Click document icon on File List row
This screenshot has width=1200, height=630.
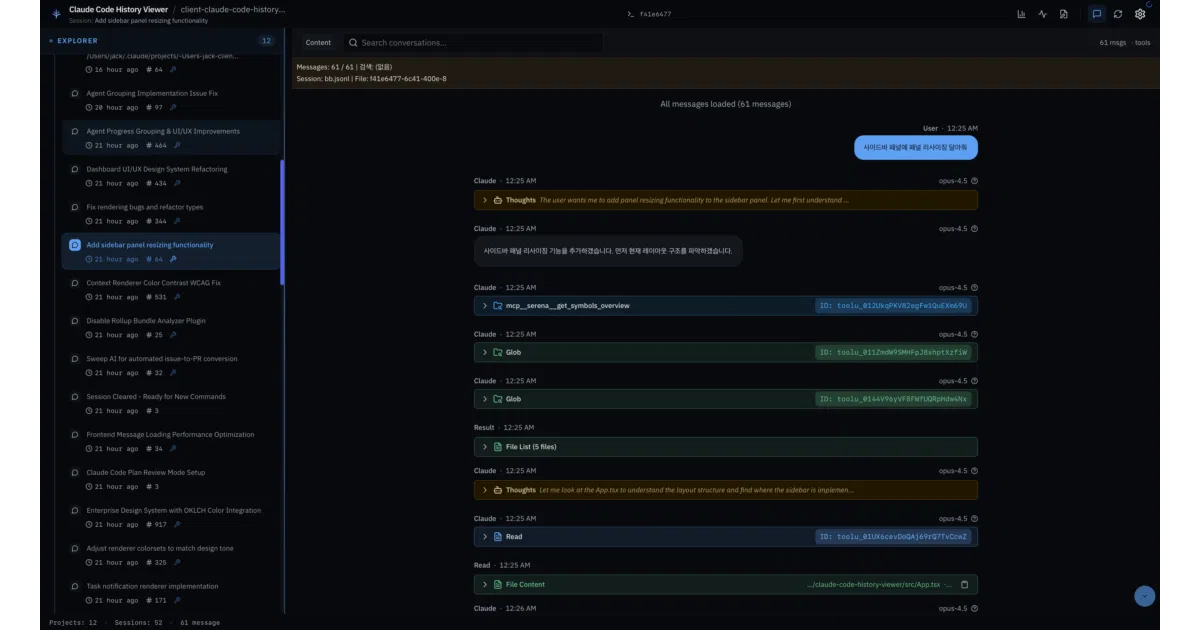[497, 446]
